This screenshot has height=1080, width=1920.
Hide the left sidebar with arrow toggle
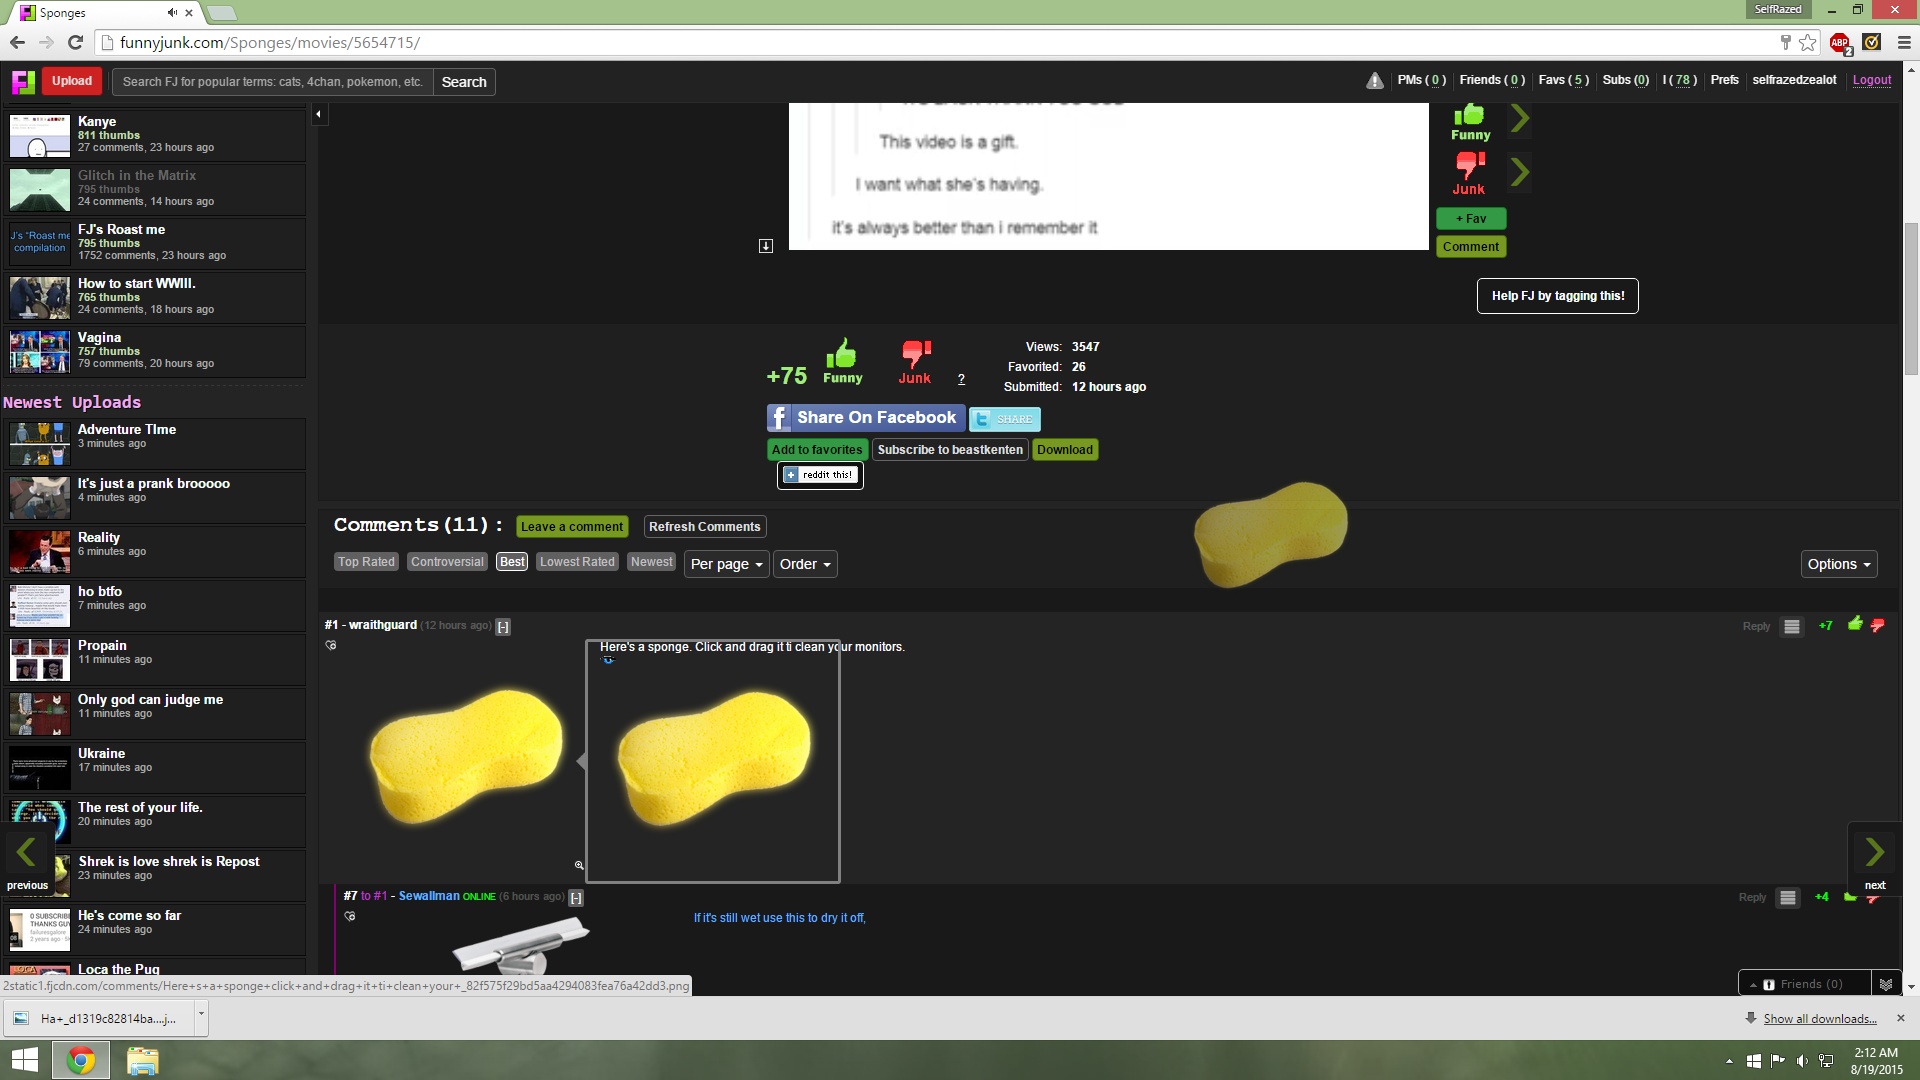point(319,115)
